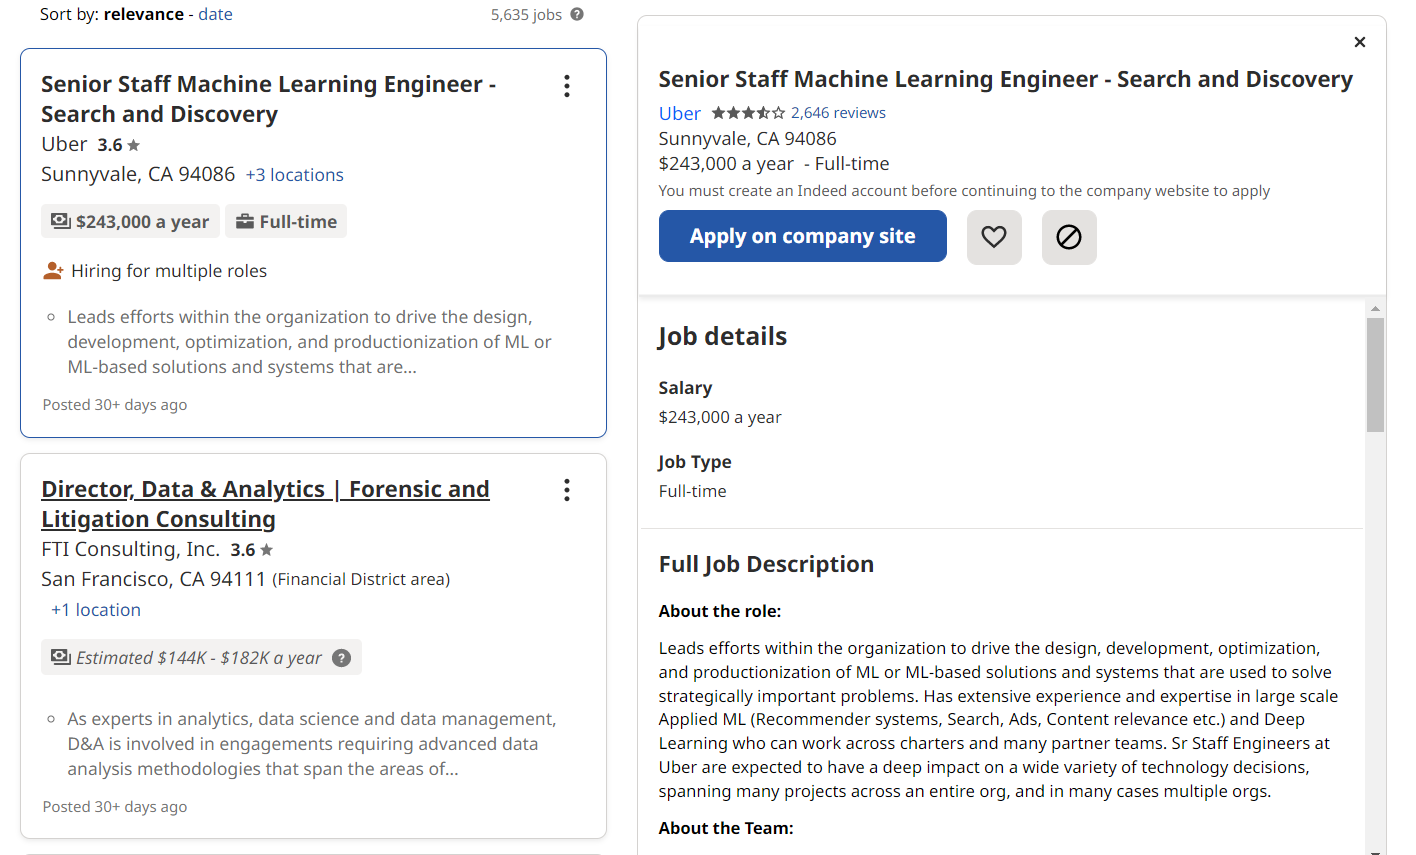Click the '5,635 jobs' count
This screenshot has width=1416, height=855.
point(526,14)
